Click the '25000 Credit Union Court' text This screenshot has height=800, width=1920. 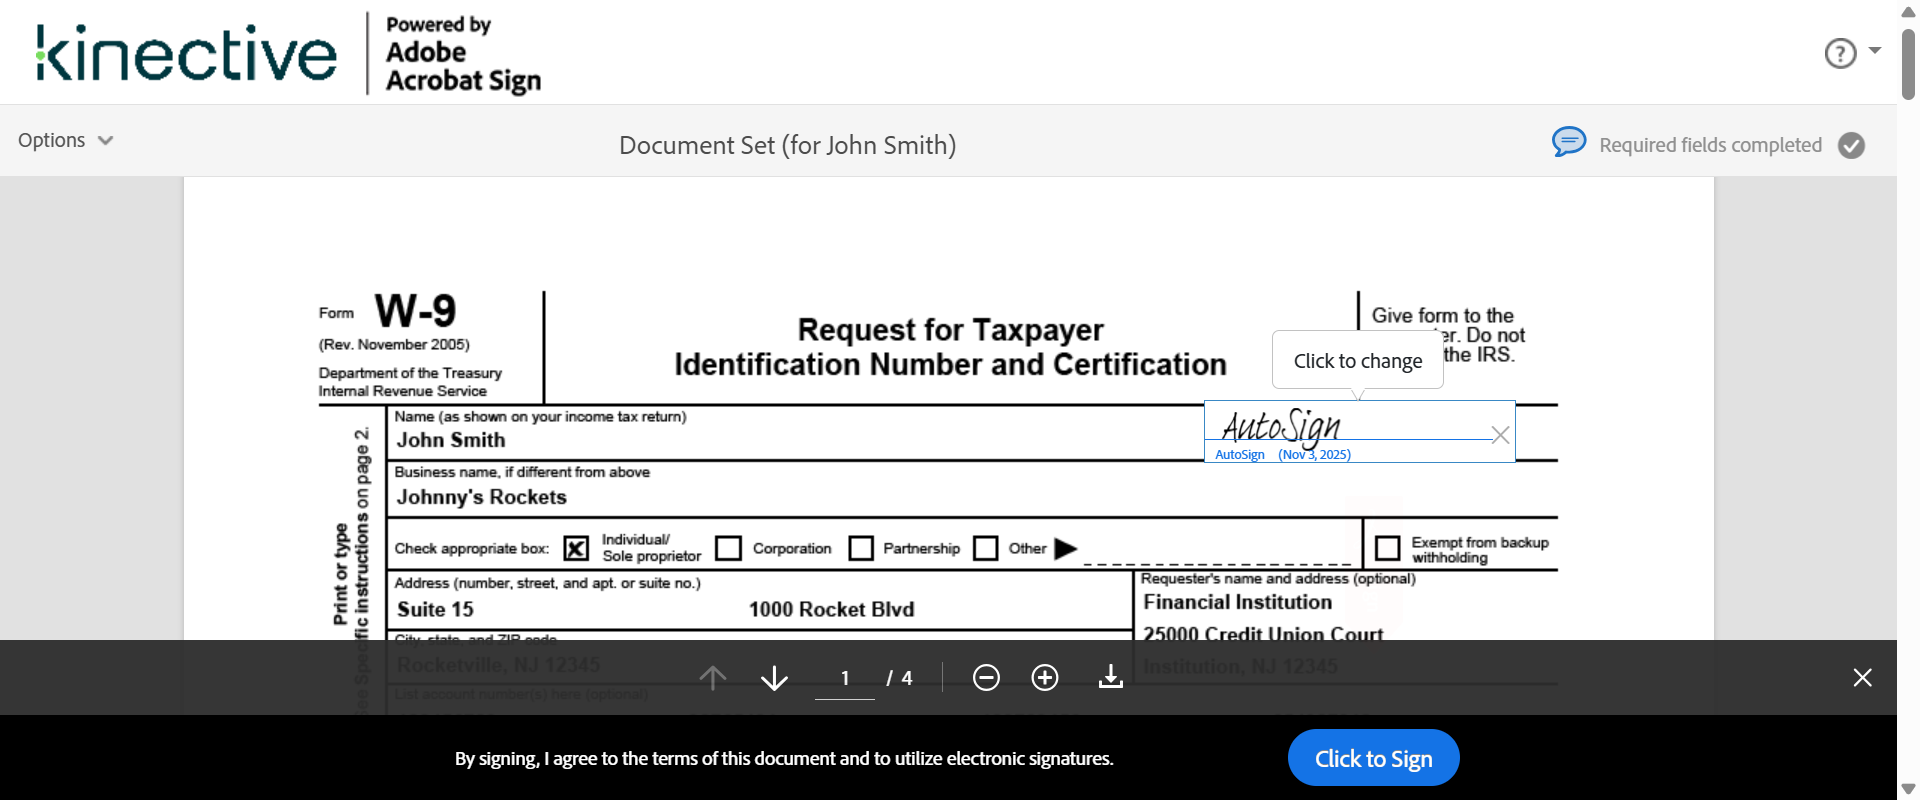pos(1263,634)
